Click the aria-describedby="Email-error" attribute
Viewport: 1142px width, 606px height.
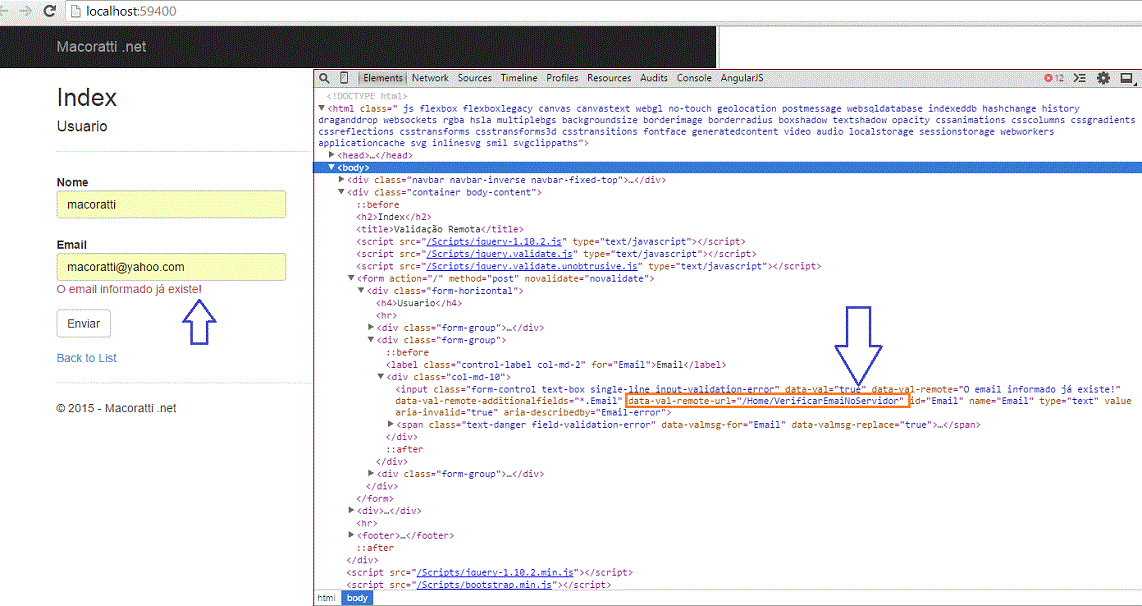tap(588, 413)
